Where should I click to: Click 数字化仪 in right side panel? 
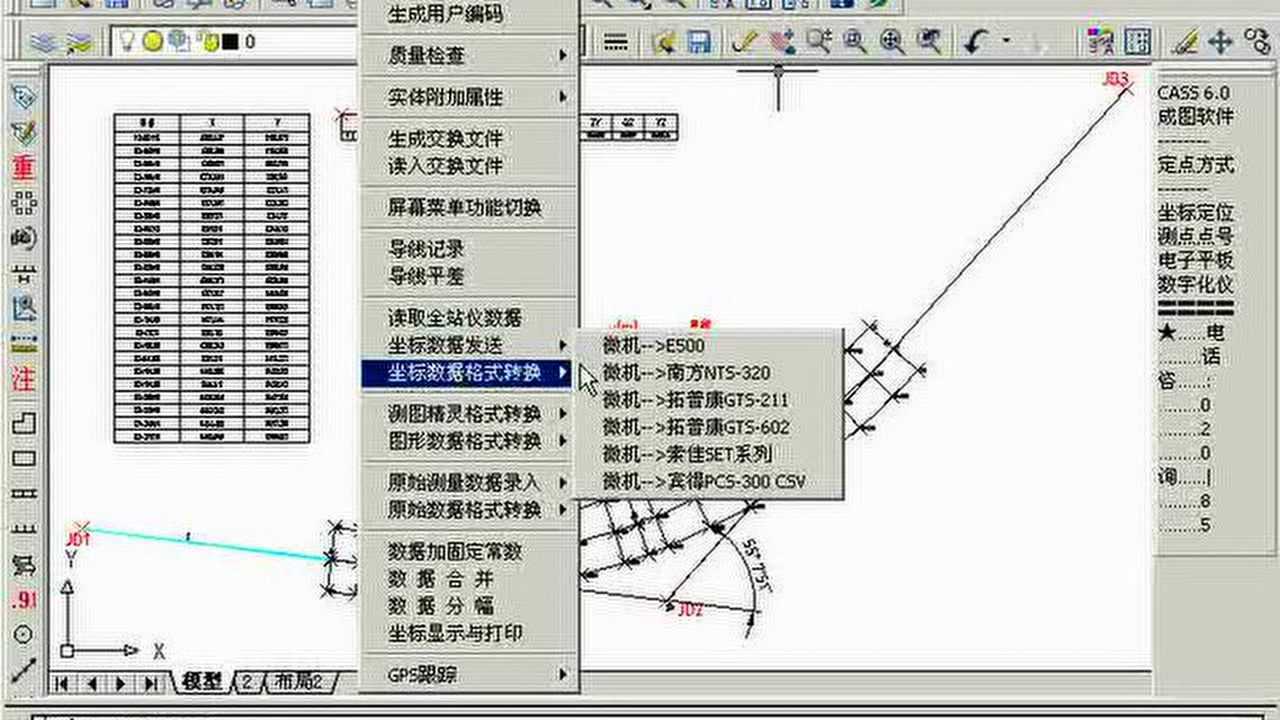click(1196, 285)
